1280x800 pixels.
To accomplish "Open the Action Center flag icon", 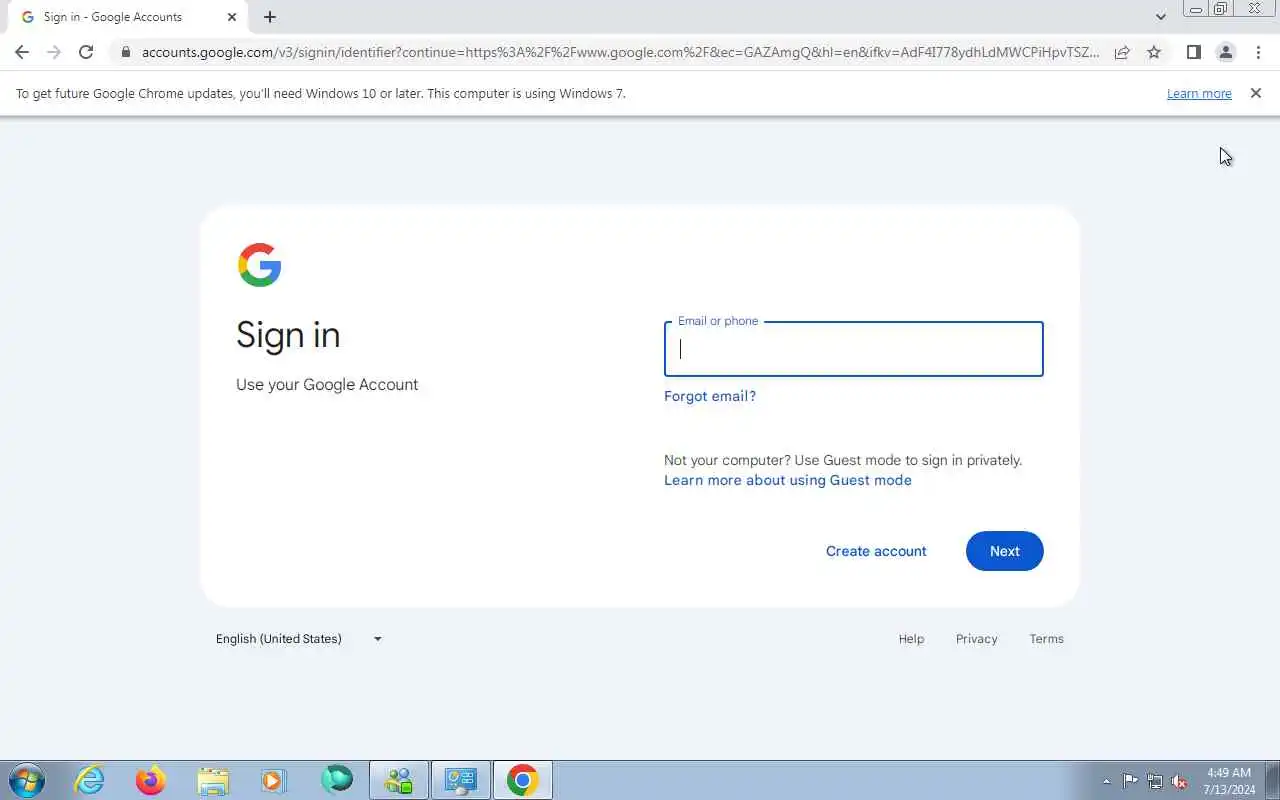I will tap(1130, 781).
